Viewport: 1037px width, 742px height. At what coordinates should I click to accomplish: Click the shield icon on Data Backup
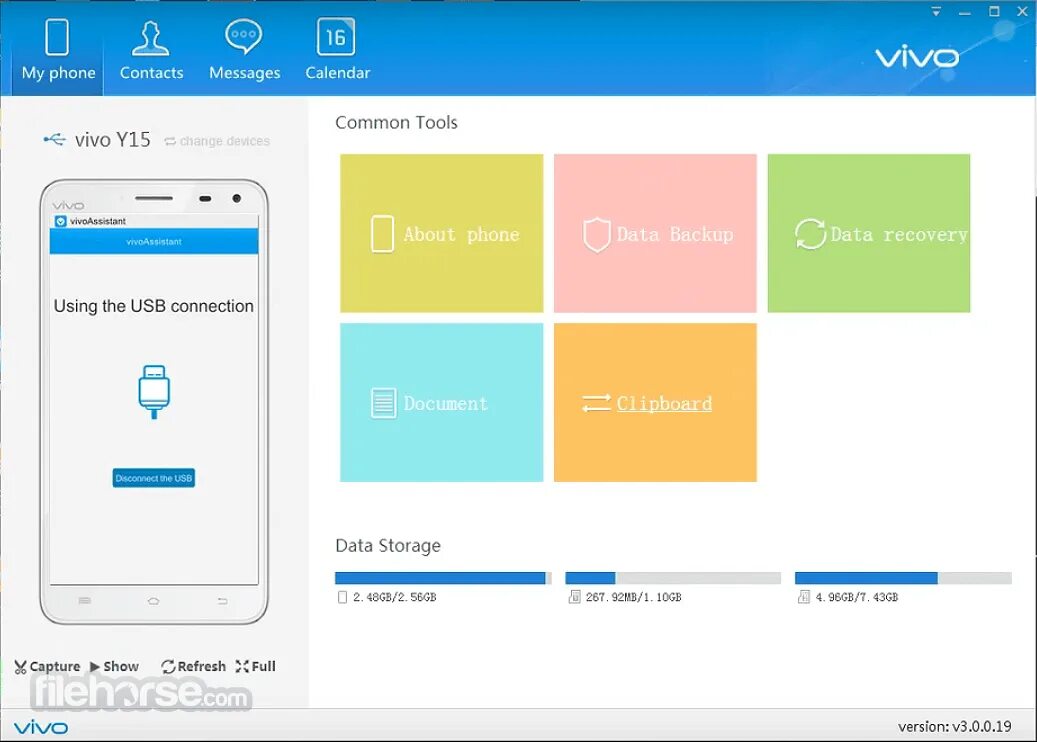coord(597,235)
